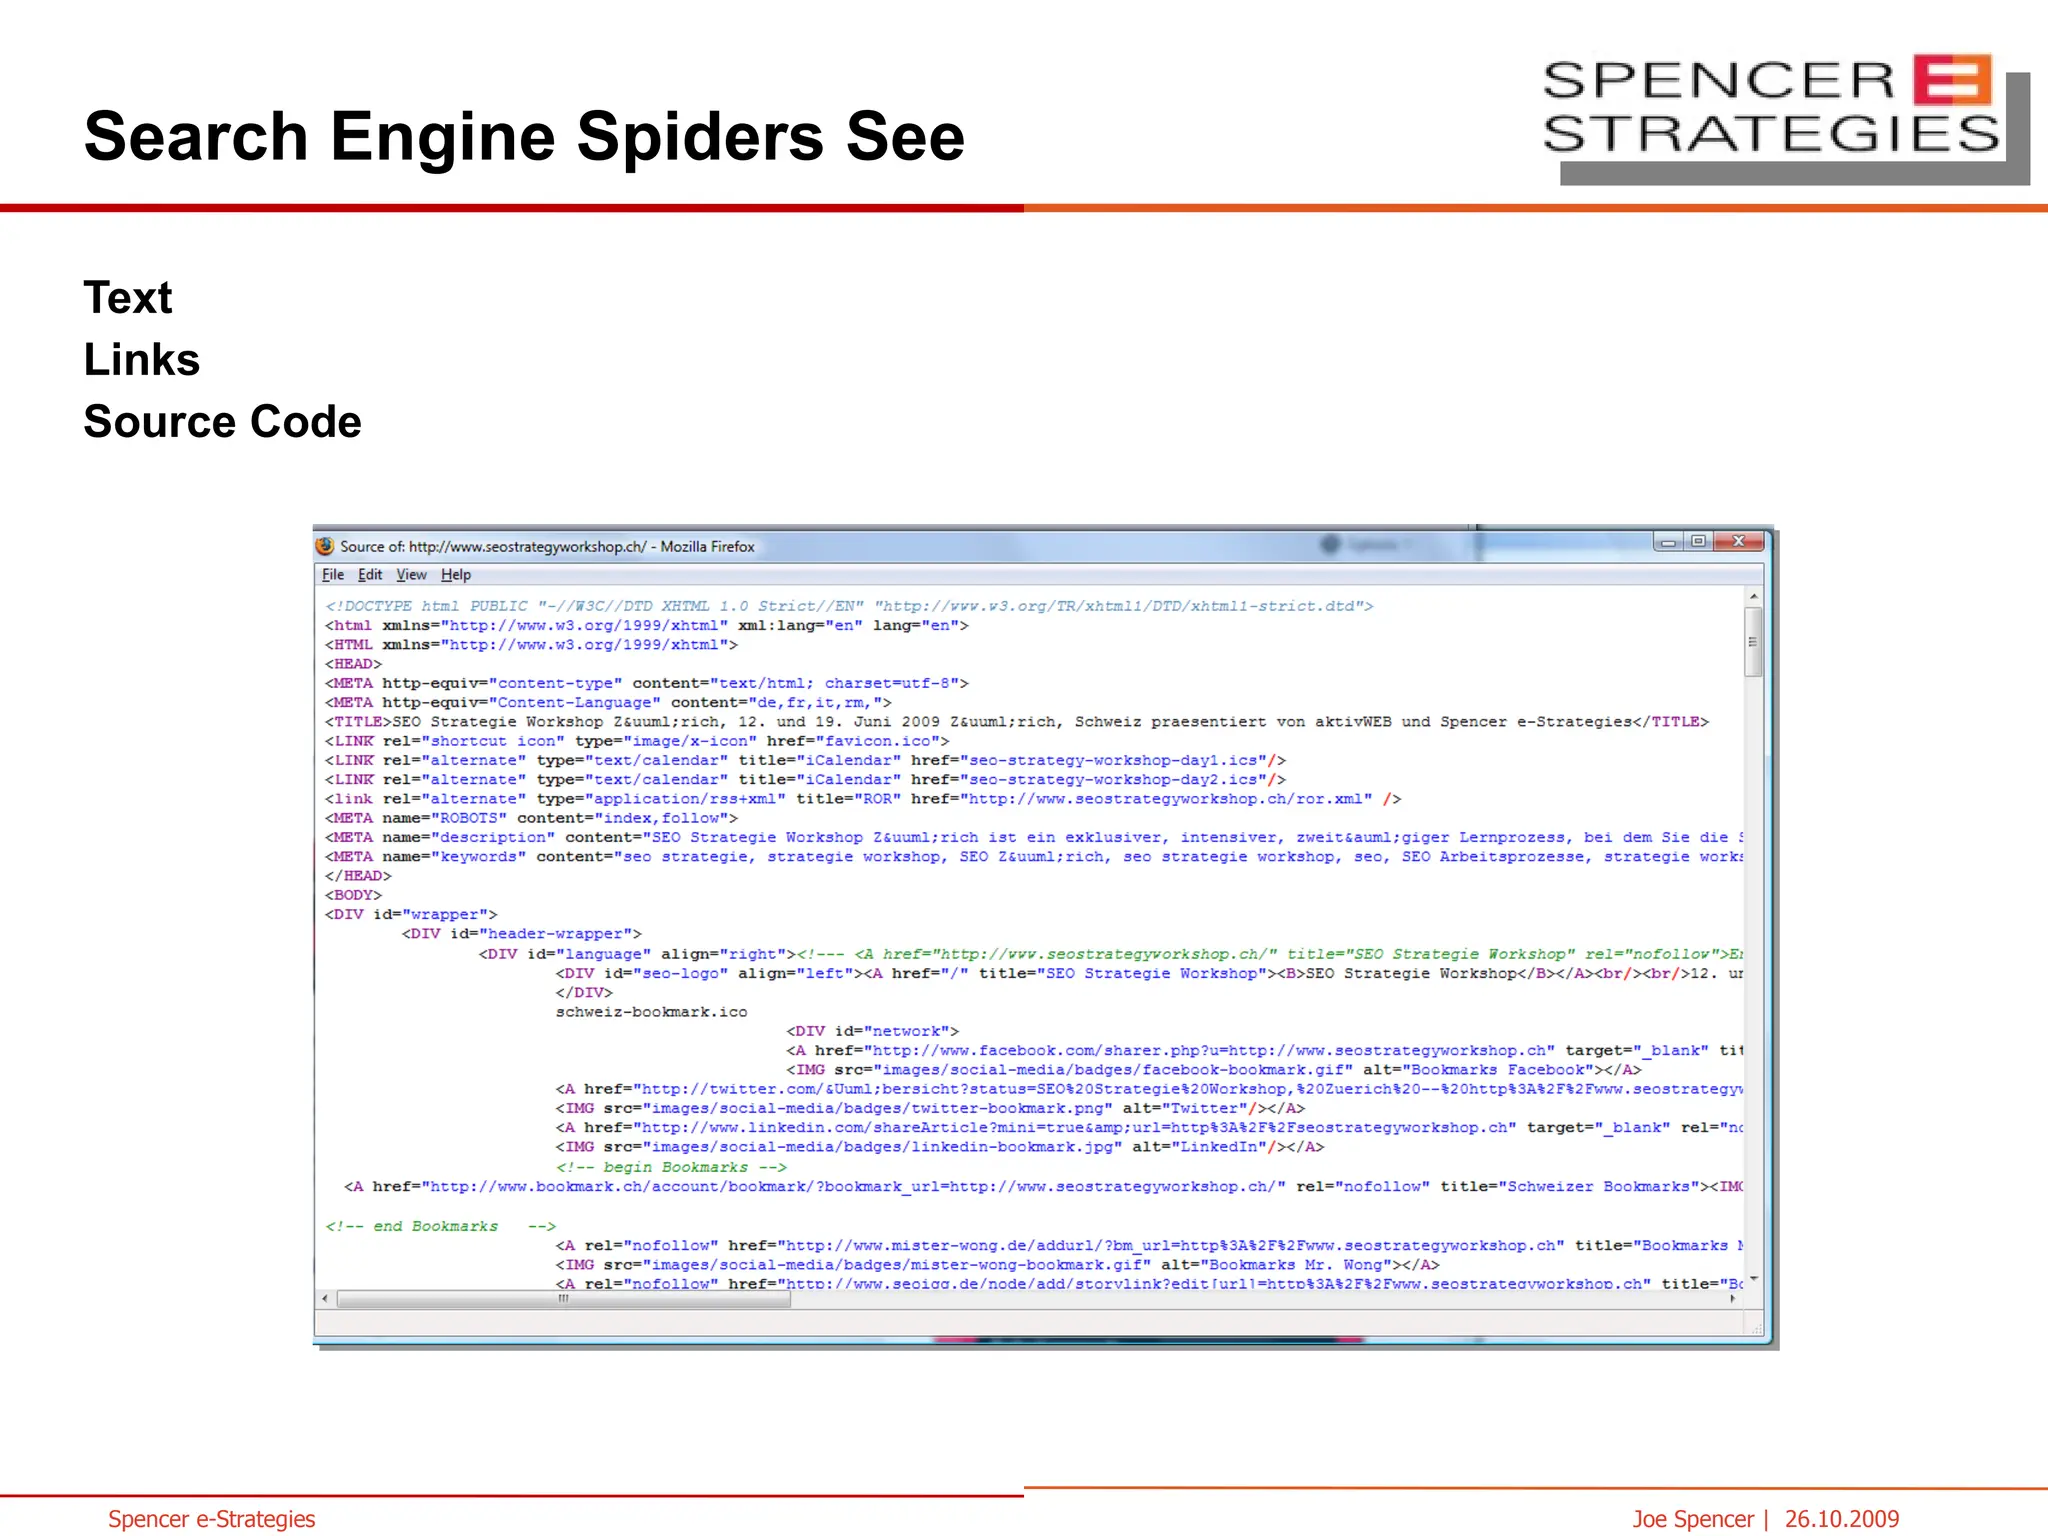Image resolution: width=2048 pixels, height=1536 pixels.
Task: Click the schweiz-bookmark.ico text
Action: click(x=651, y=1012)
